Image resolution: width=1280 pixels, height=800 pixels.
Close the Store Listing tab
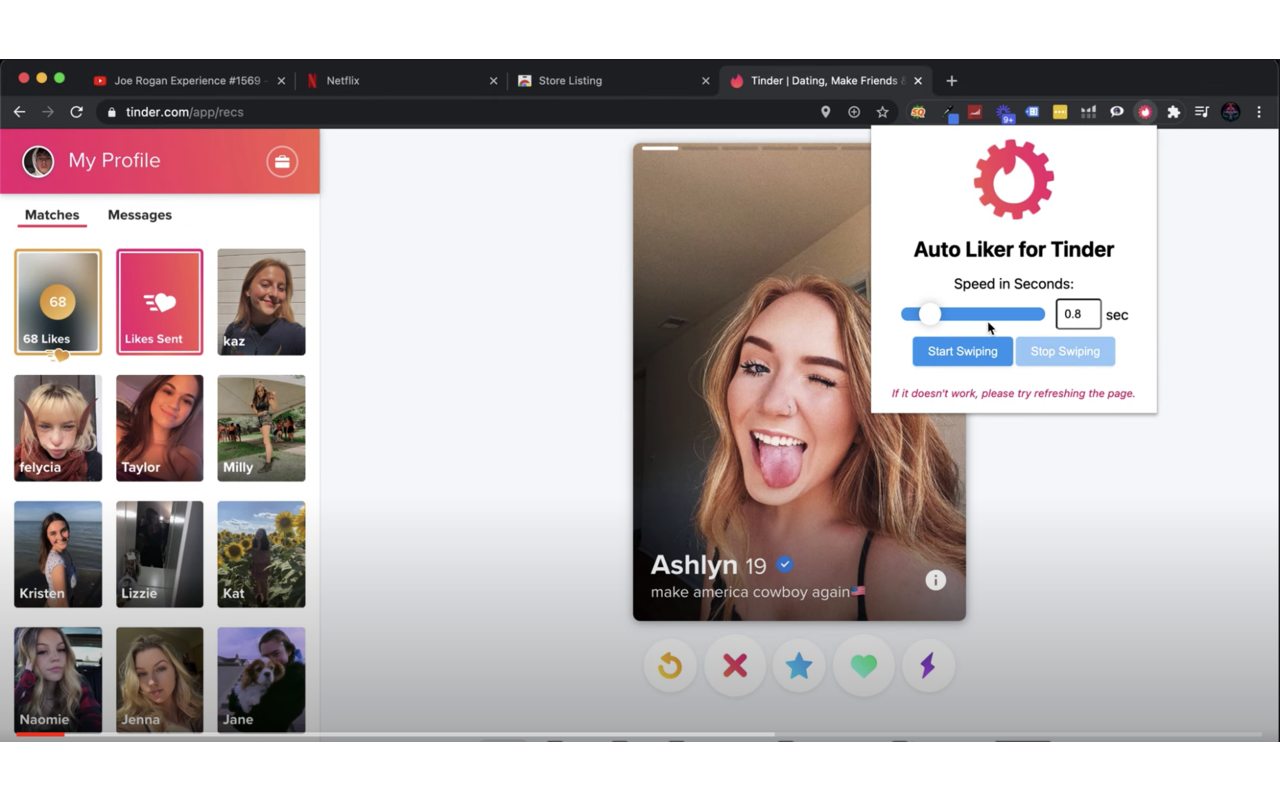tap(706, 81)
